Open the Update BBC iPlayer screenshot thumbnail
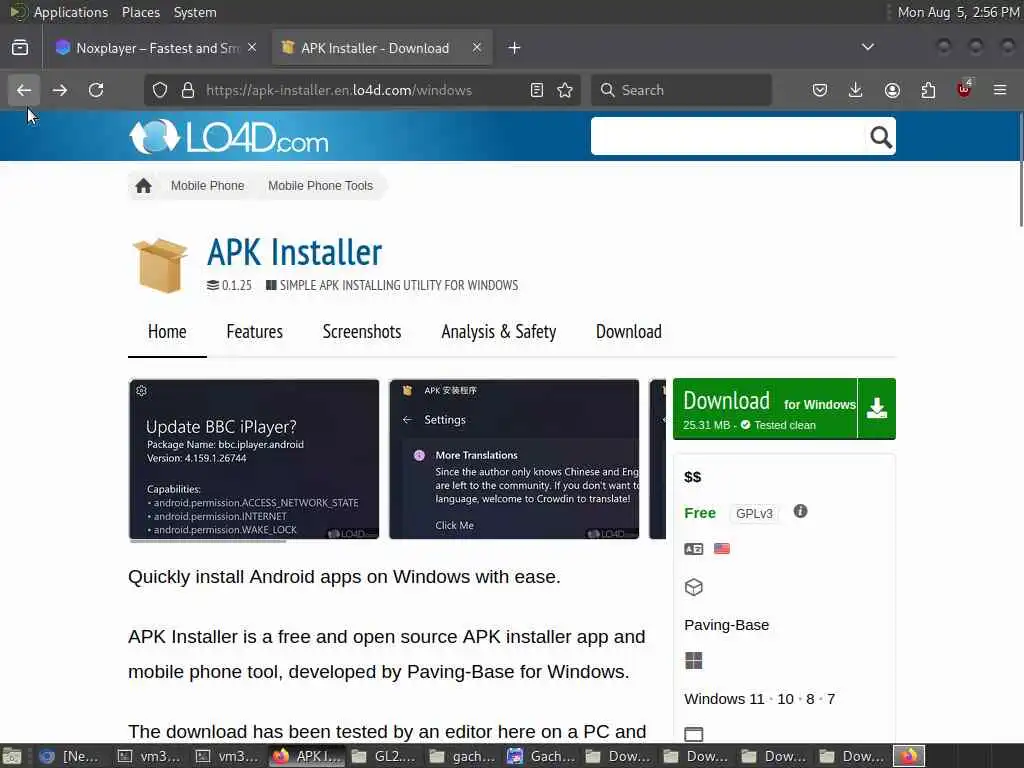1024x768 pixels. [254, 459]
